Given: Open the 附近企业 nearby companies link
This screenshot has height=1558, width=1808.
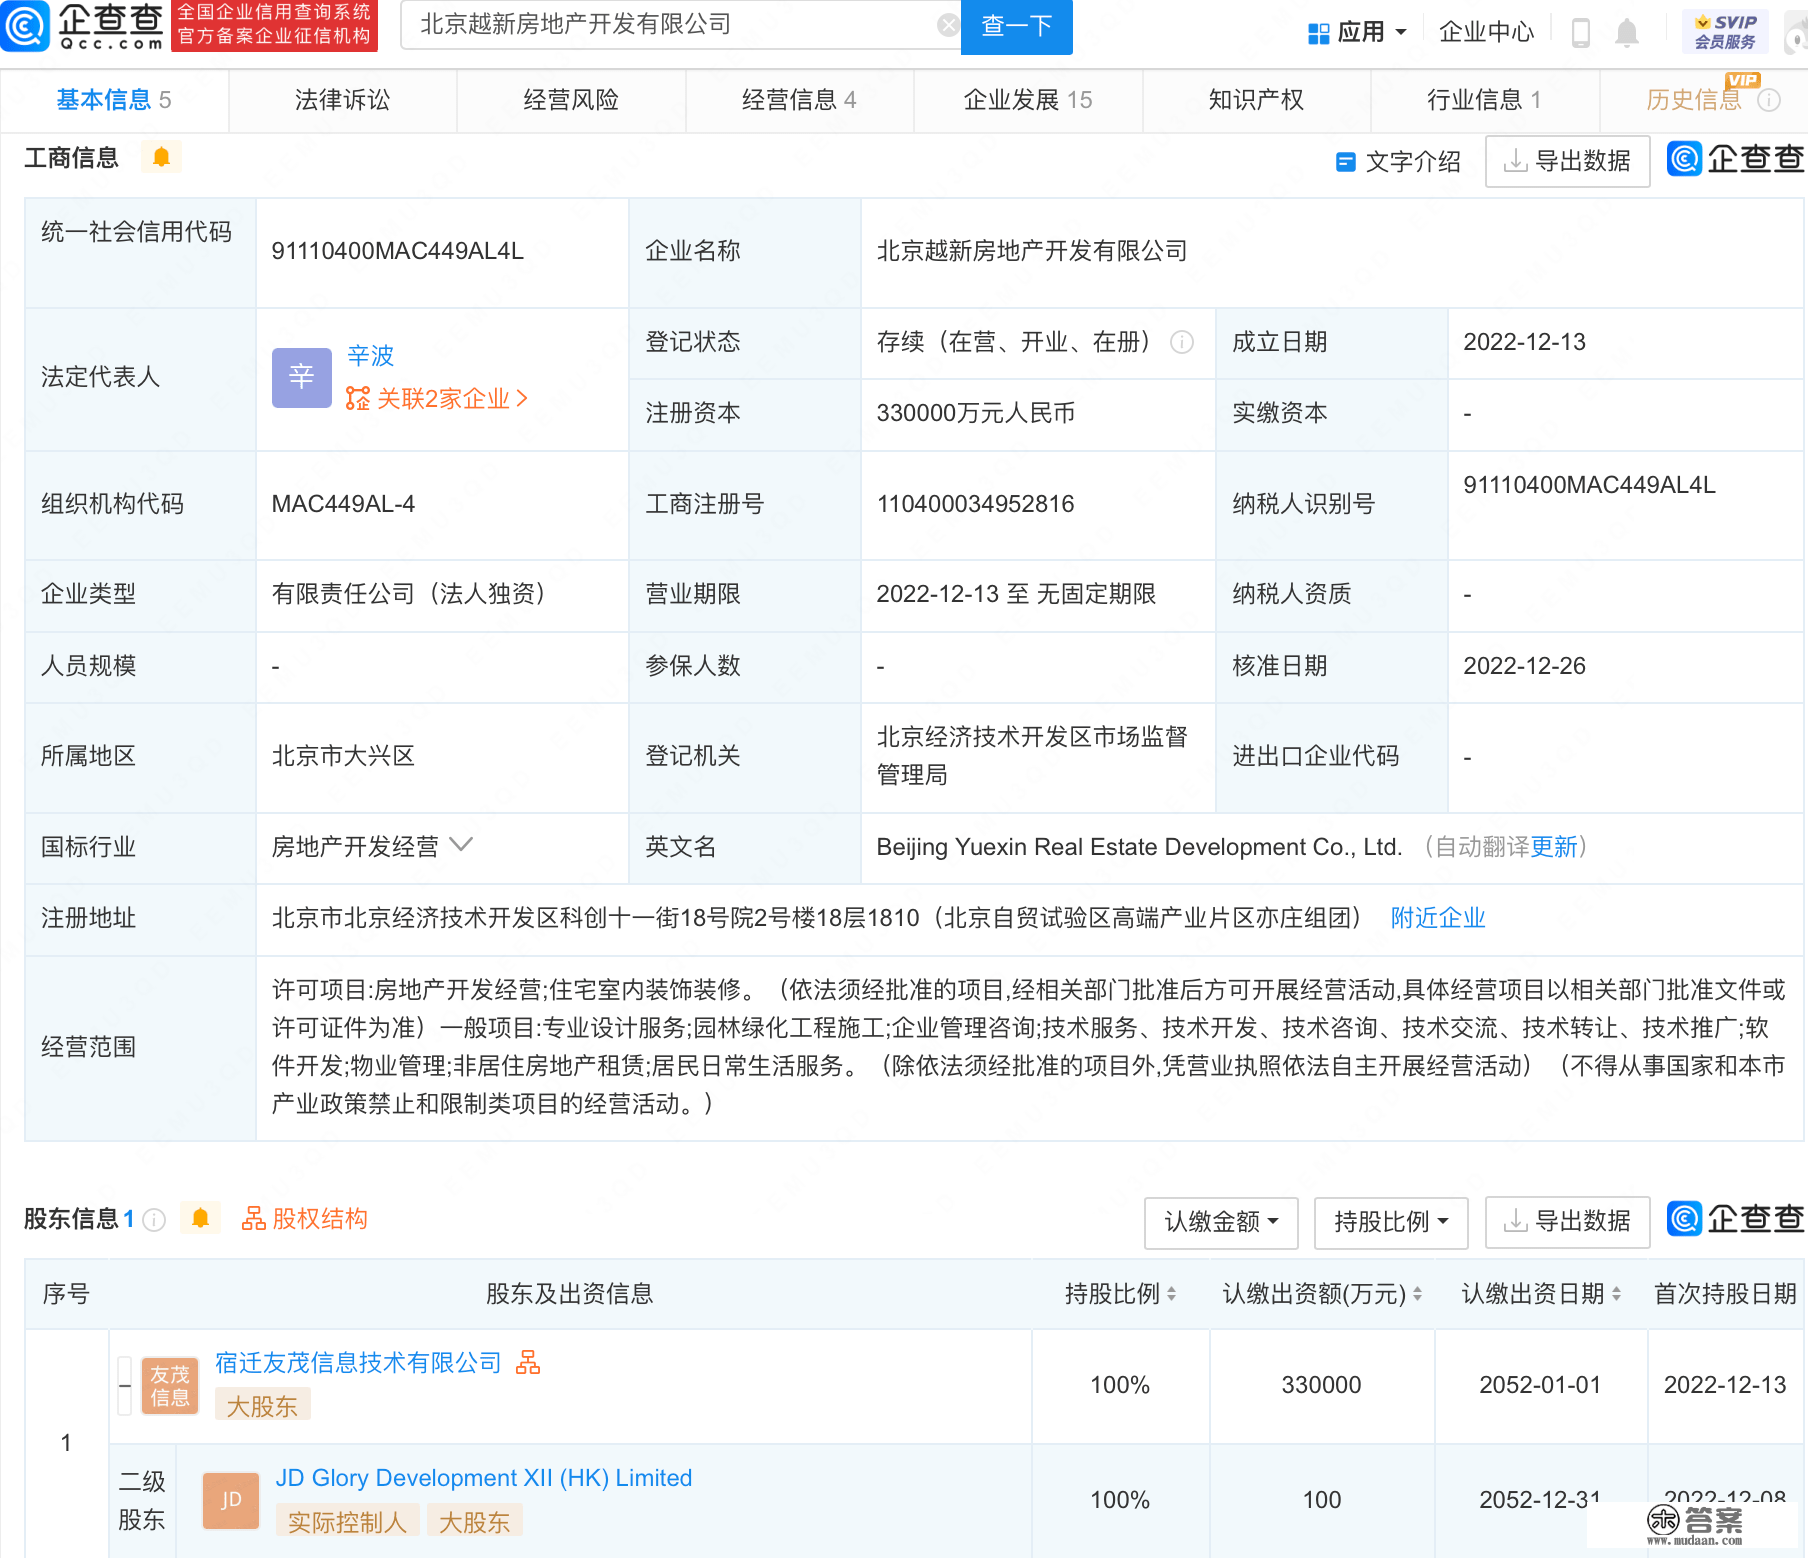Looking at the screenshot, I should tap(1438, 918).
